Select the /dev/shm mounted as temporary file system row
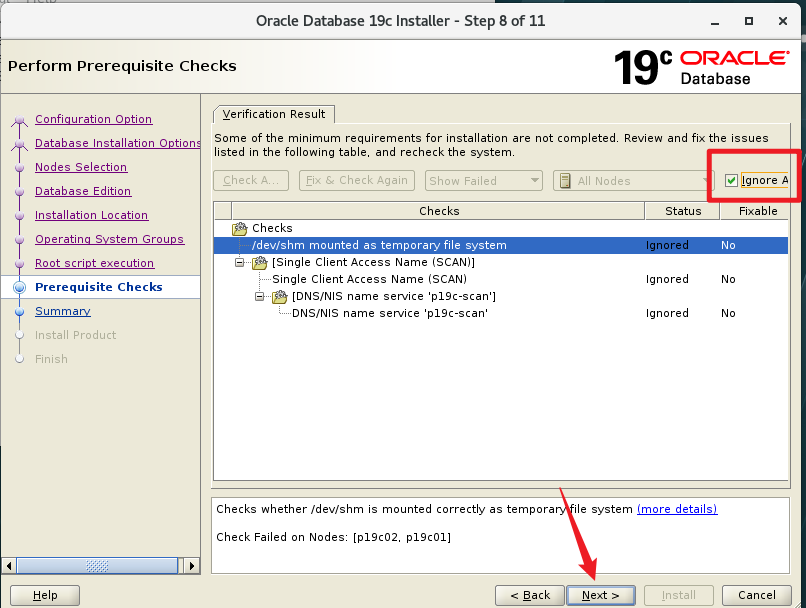This screenshot has height=608, width=806. 501,246
